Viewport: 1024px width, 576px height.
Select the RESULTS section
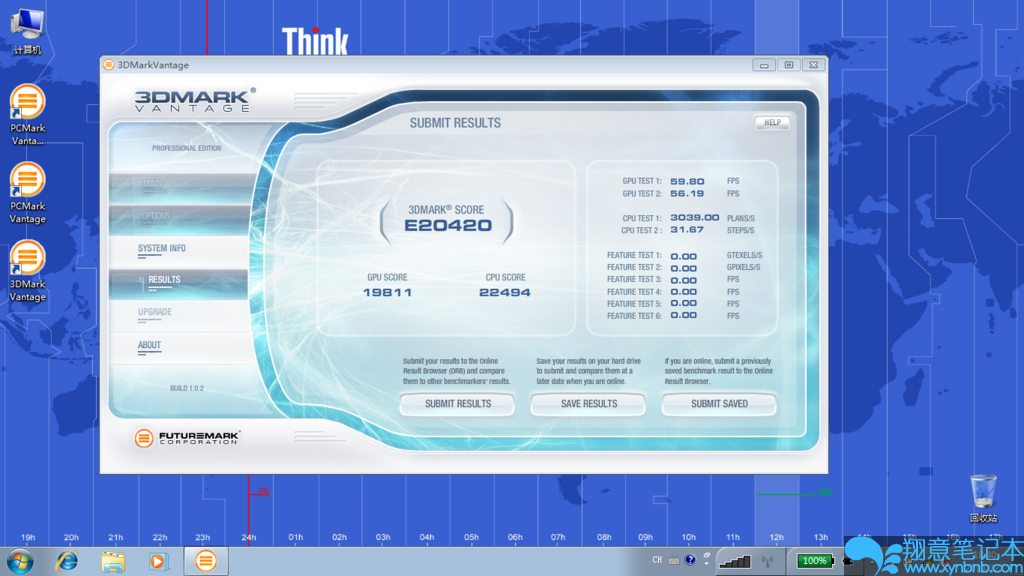point(178,283)
